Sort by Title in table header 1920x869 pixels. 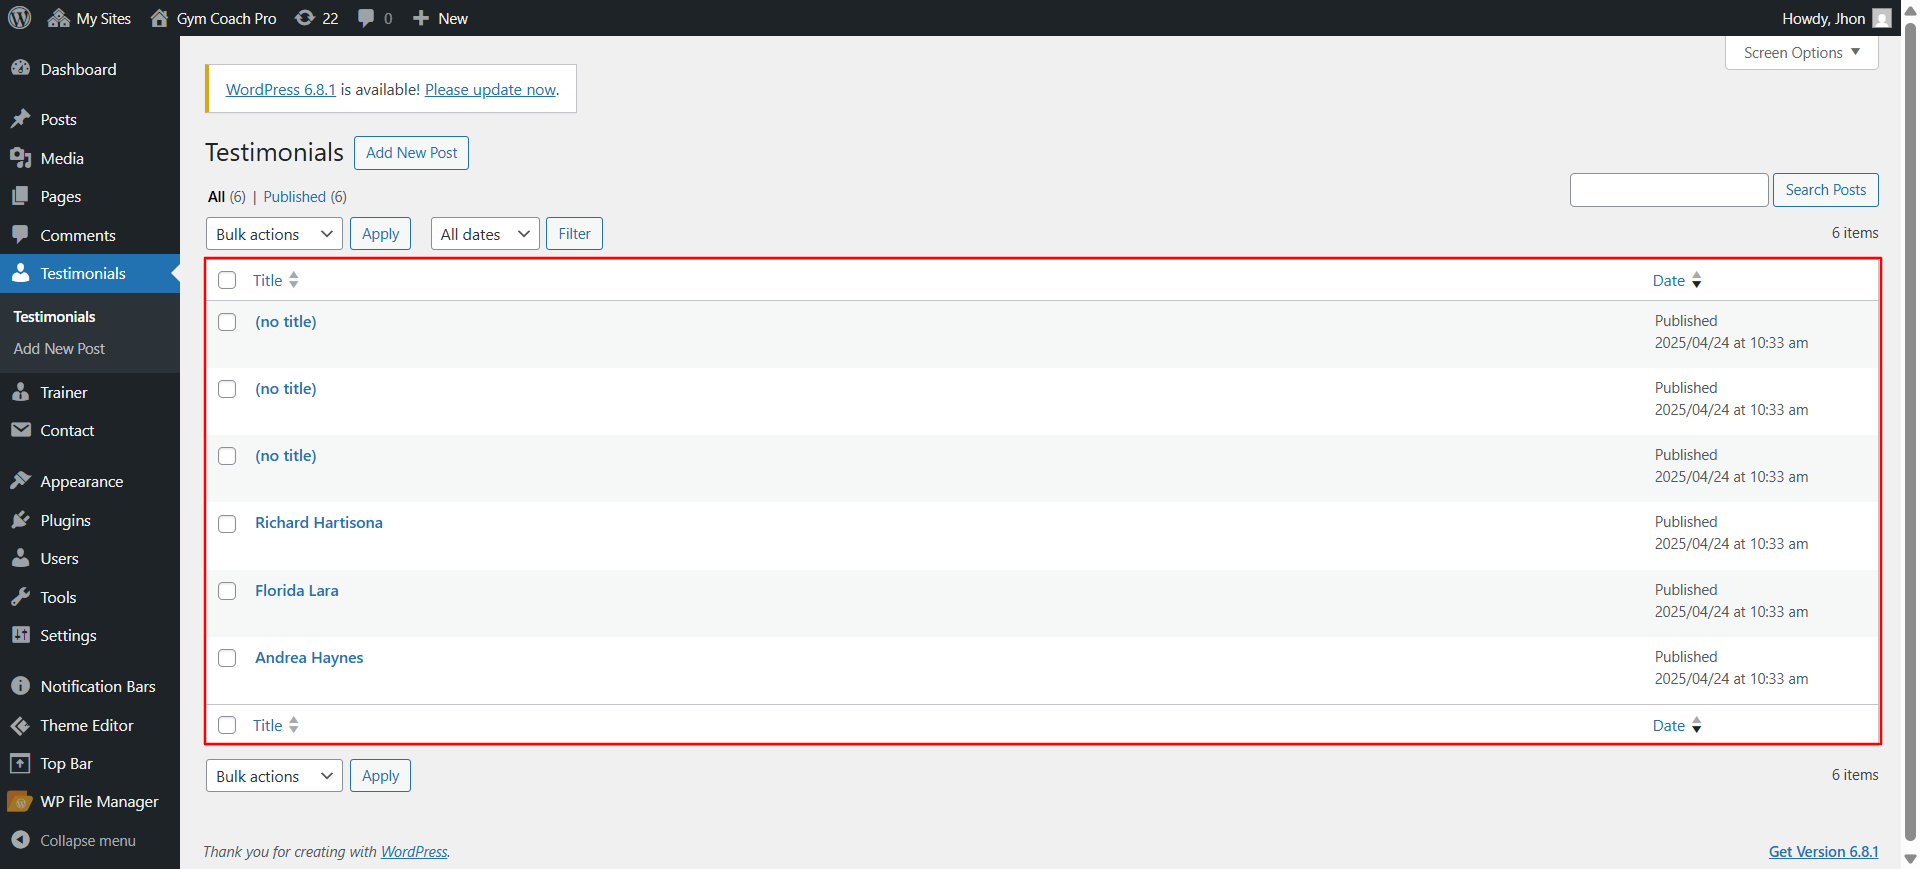(275, 280)
